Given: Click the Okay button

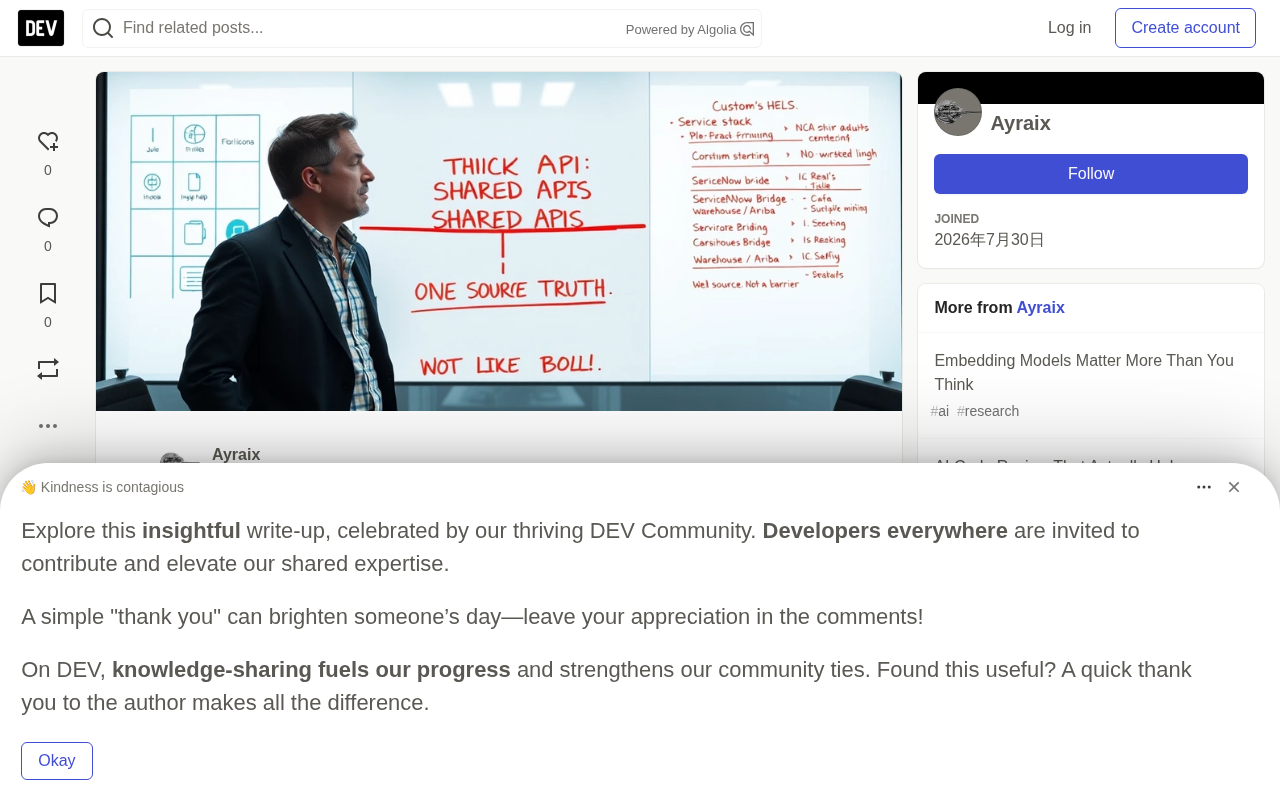Looking at the screenshot, I should (57, 761).
